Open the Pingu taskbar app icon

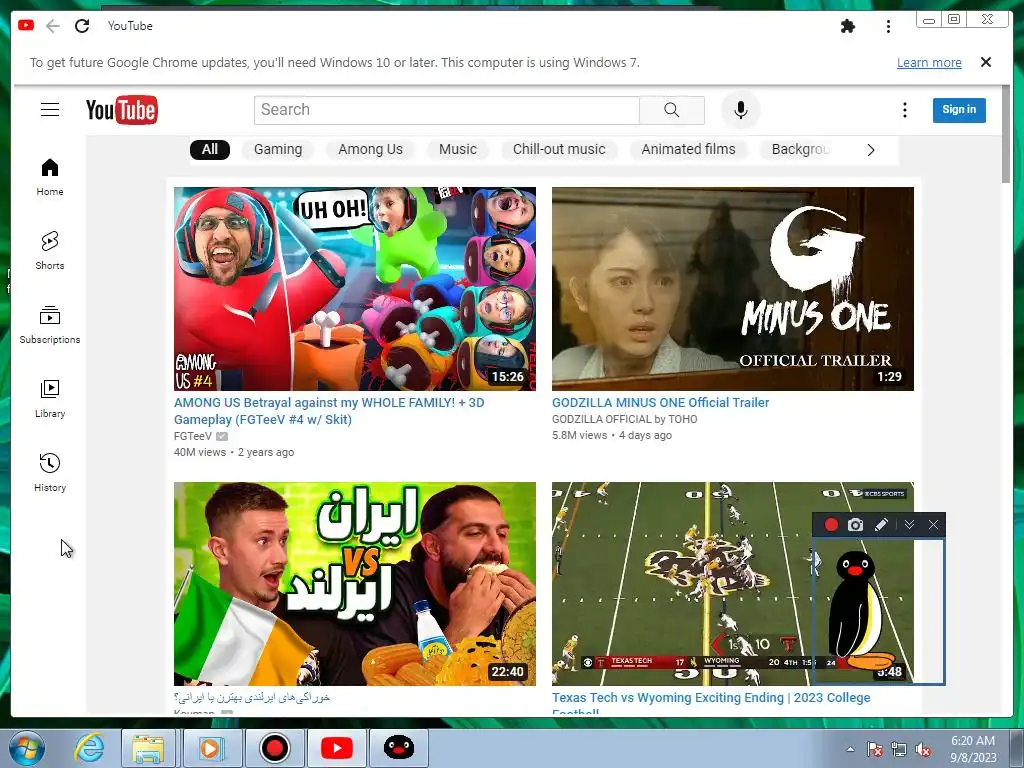point(399,748)
